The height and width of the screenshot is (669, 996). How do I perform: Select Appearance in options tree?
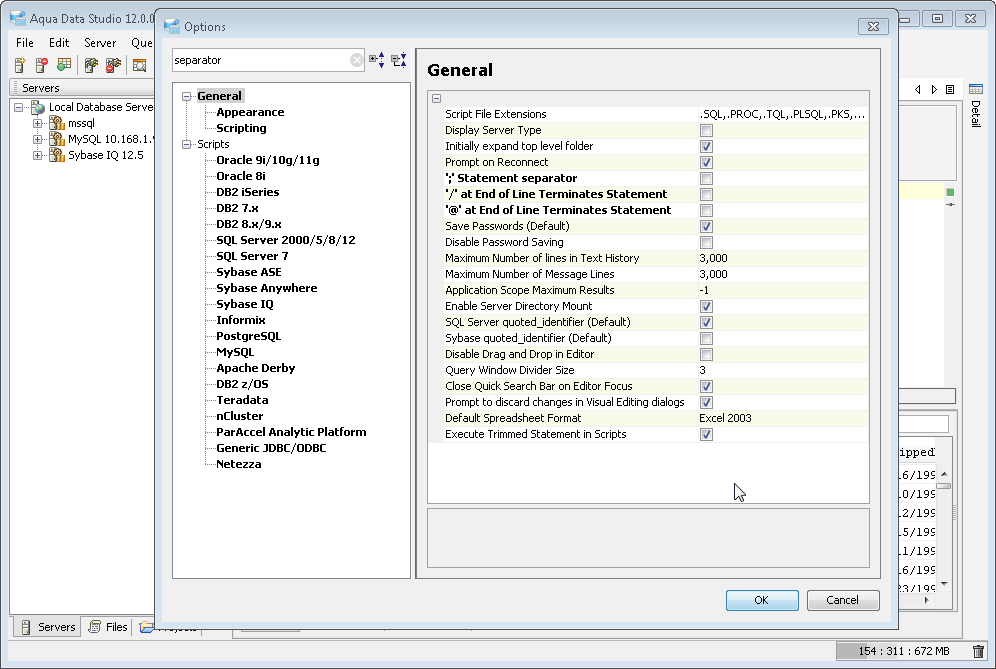pyautogui.click(x=250, y=112)
